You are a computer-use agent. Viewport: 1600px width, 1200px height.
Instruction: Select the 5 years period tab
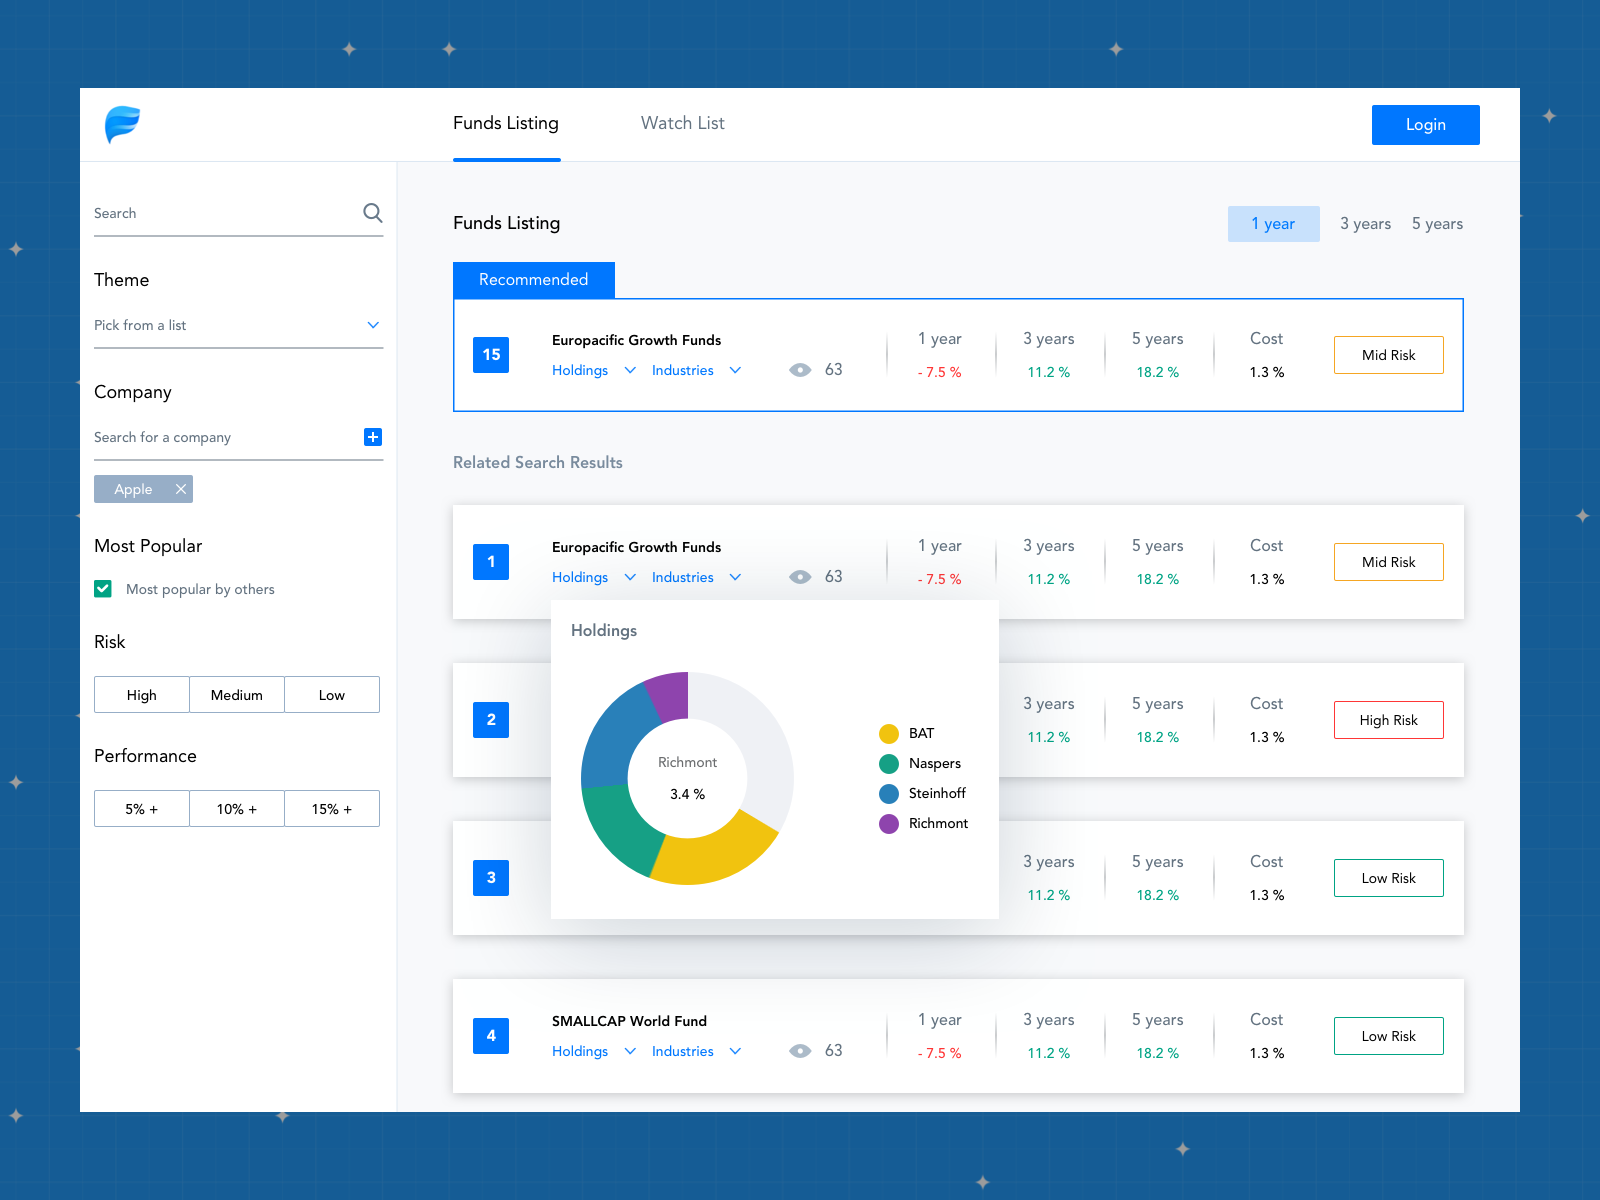(x=1437, y=223)
